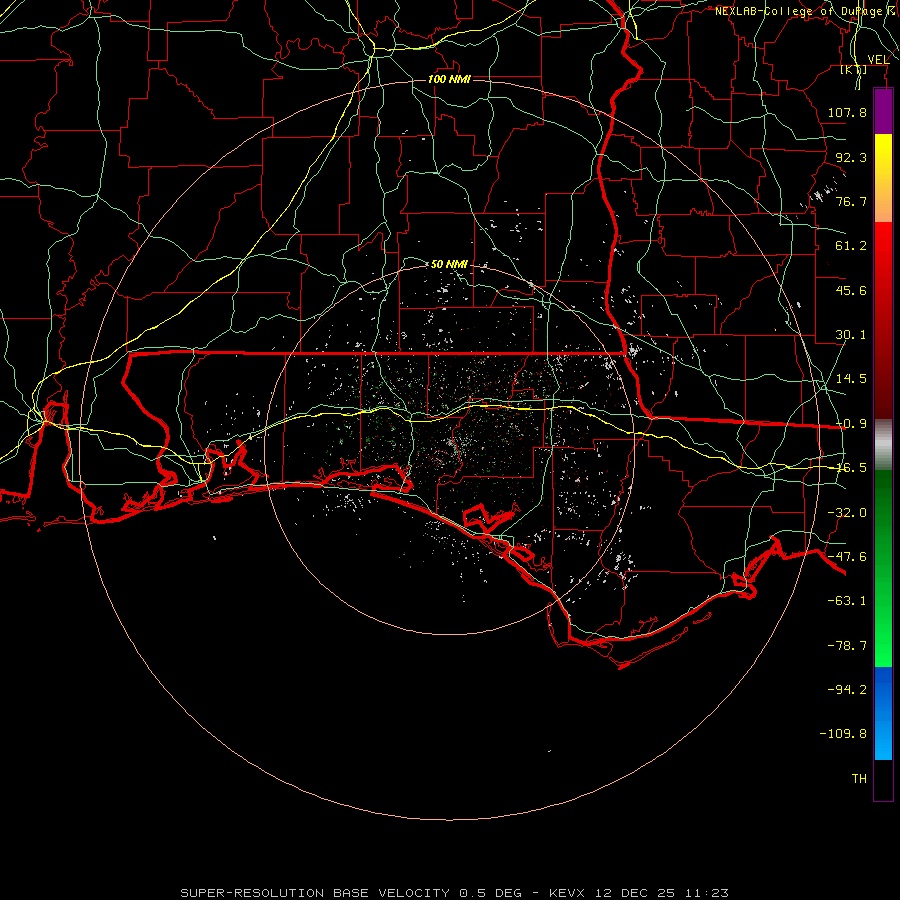
Task: Click the 50 NMI range ring label
Action: 449,264
